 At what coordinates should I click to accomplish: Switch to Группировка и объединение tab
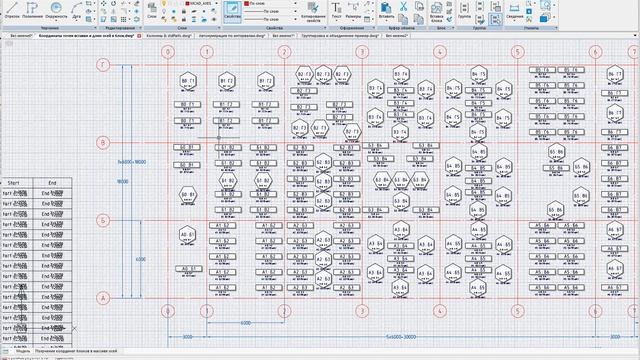pos(340,36)
